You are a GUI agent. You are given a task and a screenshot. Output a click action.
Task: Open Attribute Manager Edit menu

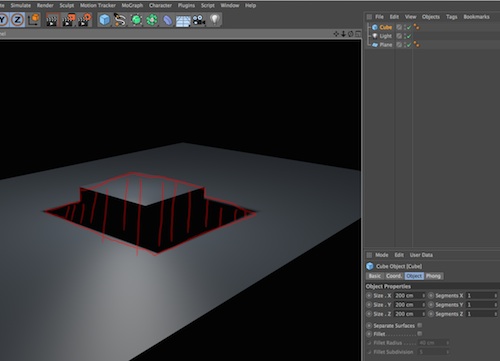399,255
